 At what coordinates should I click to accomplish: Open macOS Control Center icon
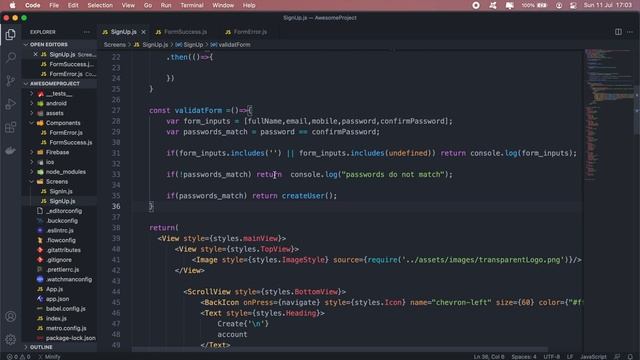pyautogui.click(x=573, y=5)
